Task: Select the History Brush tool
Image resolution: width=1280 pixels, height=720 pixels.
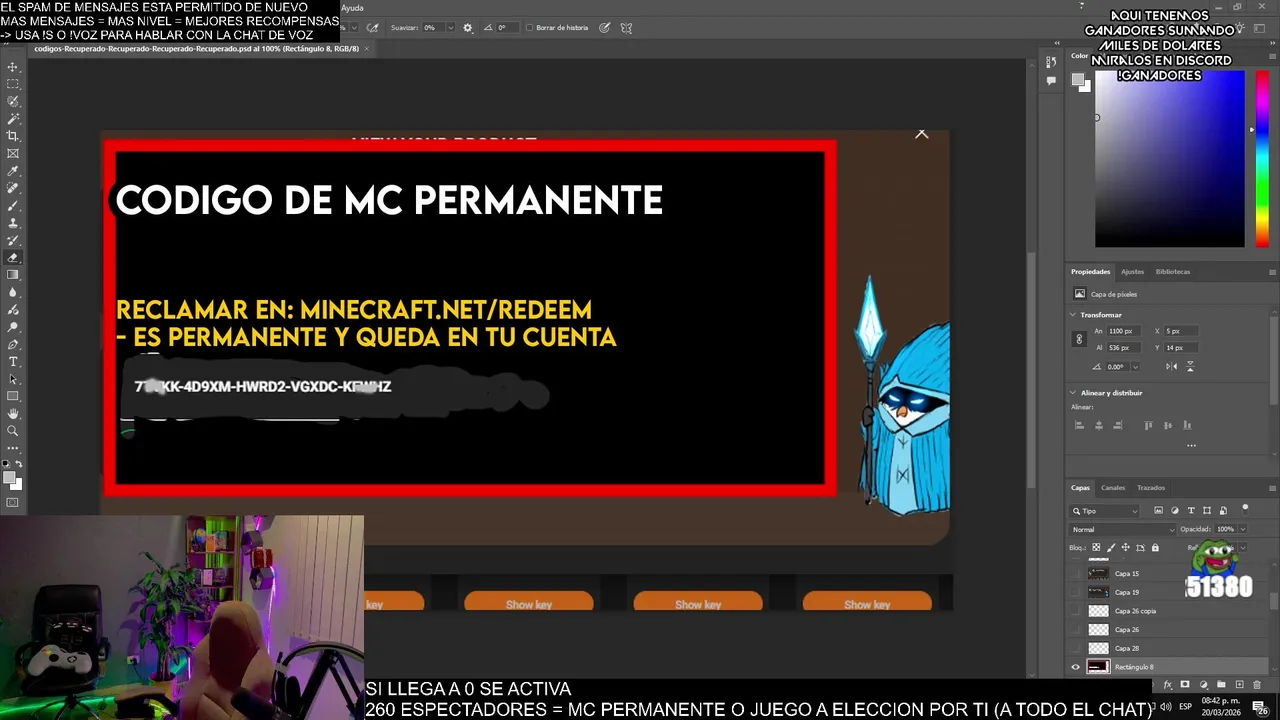Action: click(13, 240)
